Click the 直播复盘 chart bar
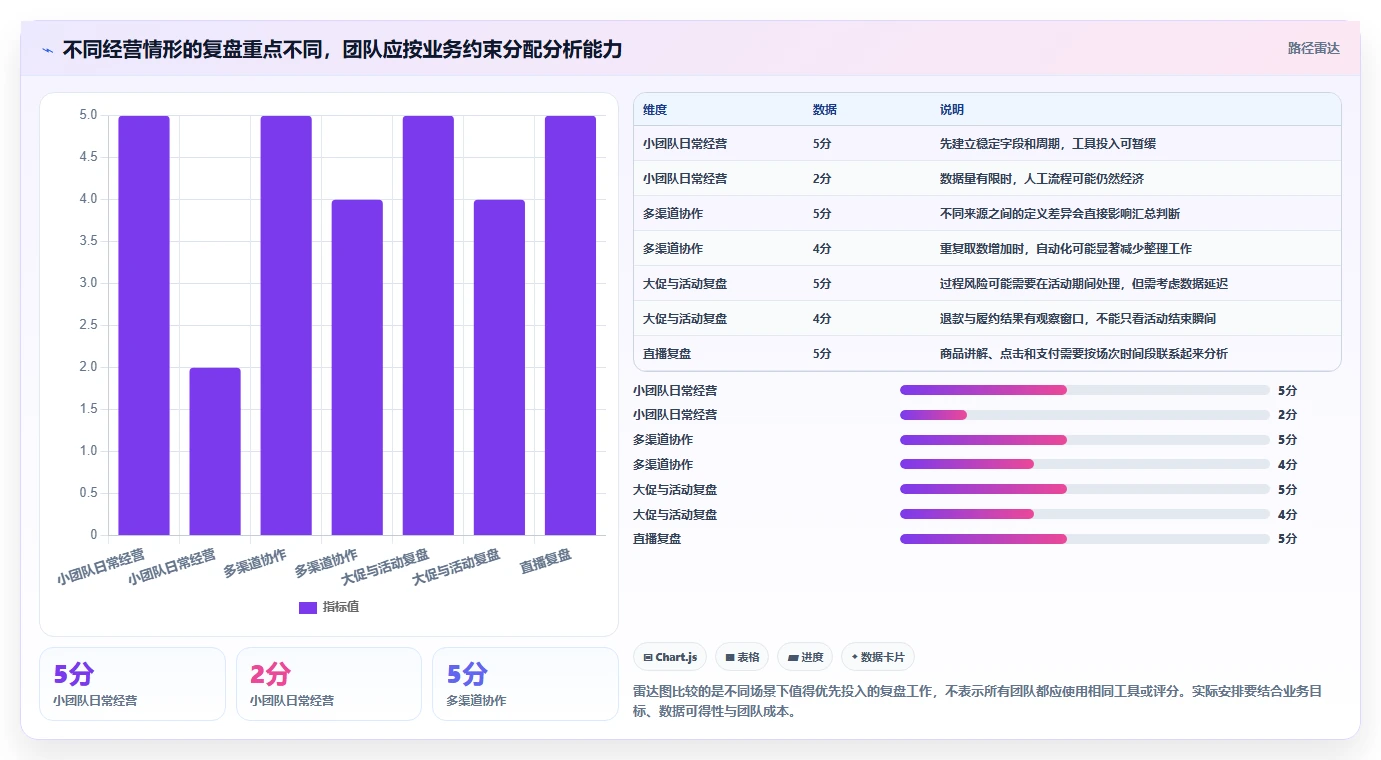1381x760 pixels. tap(570, 325)
